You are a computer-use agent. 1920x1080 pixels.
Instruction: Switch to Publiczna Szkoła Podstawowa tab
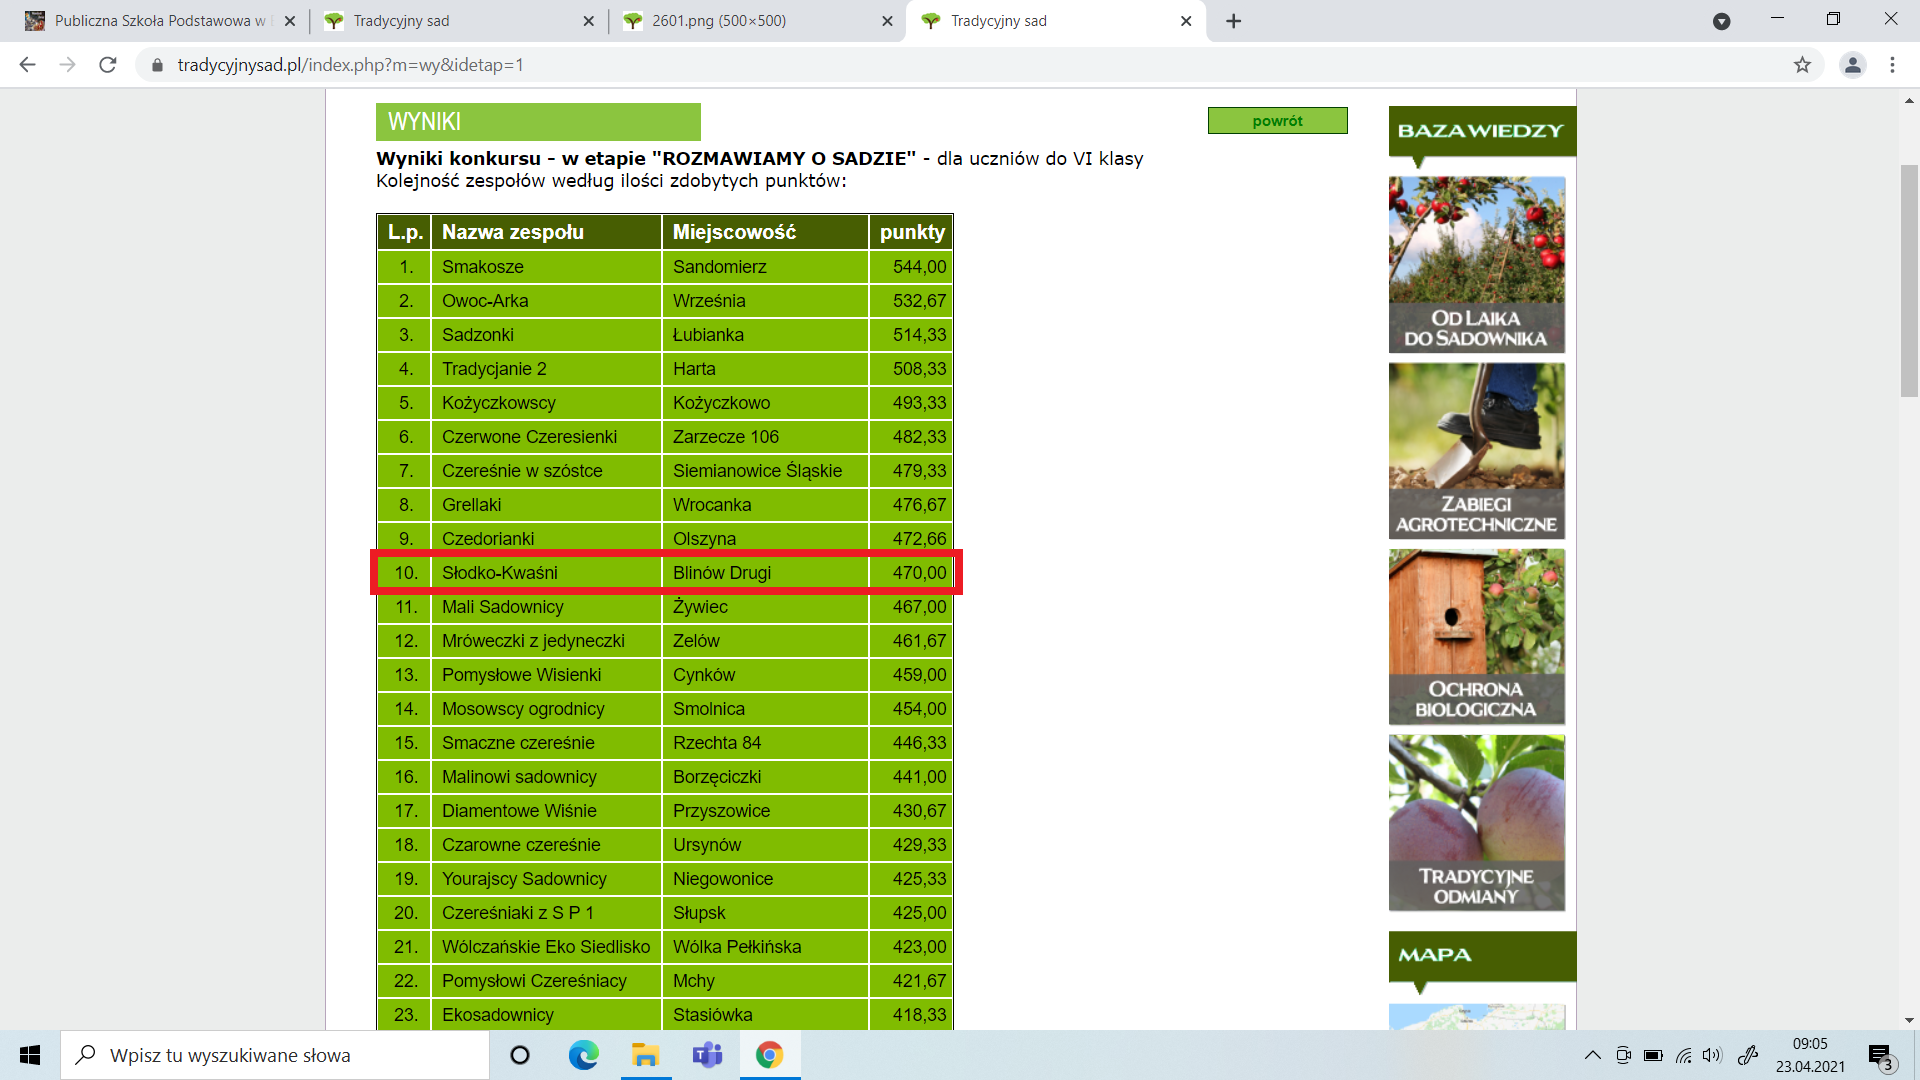tap(160, 21)
